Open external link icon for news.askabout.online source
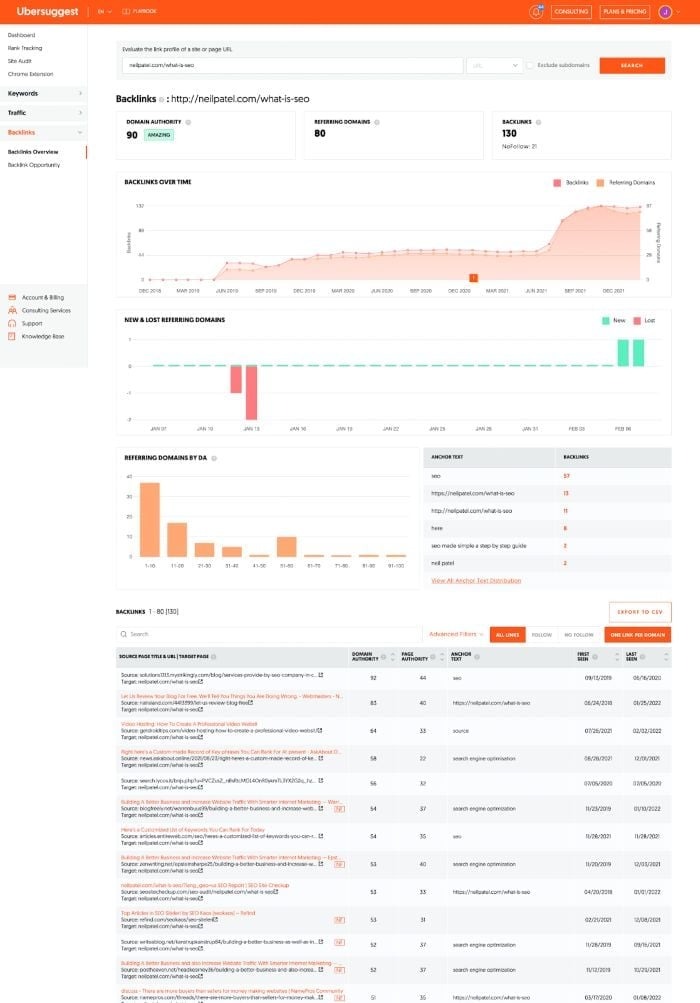Image resolution: width=700 pixels, height=1003 pixels. click(321, 758)
